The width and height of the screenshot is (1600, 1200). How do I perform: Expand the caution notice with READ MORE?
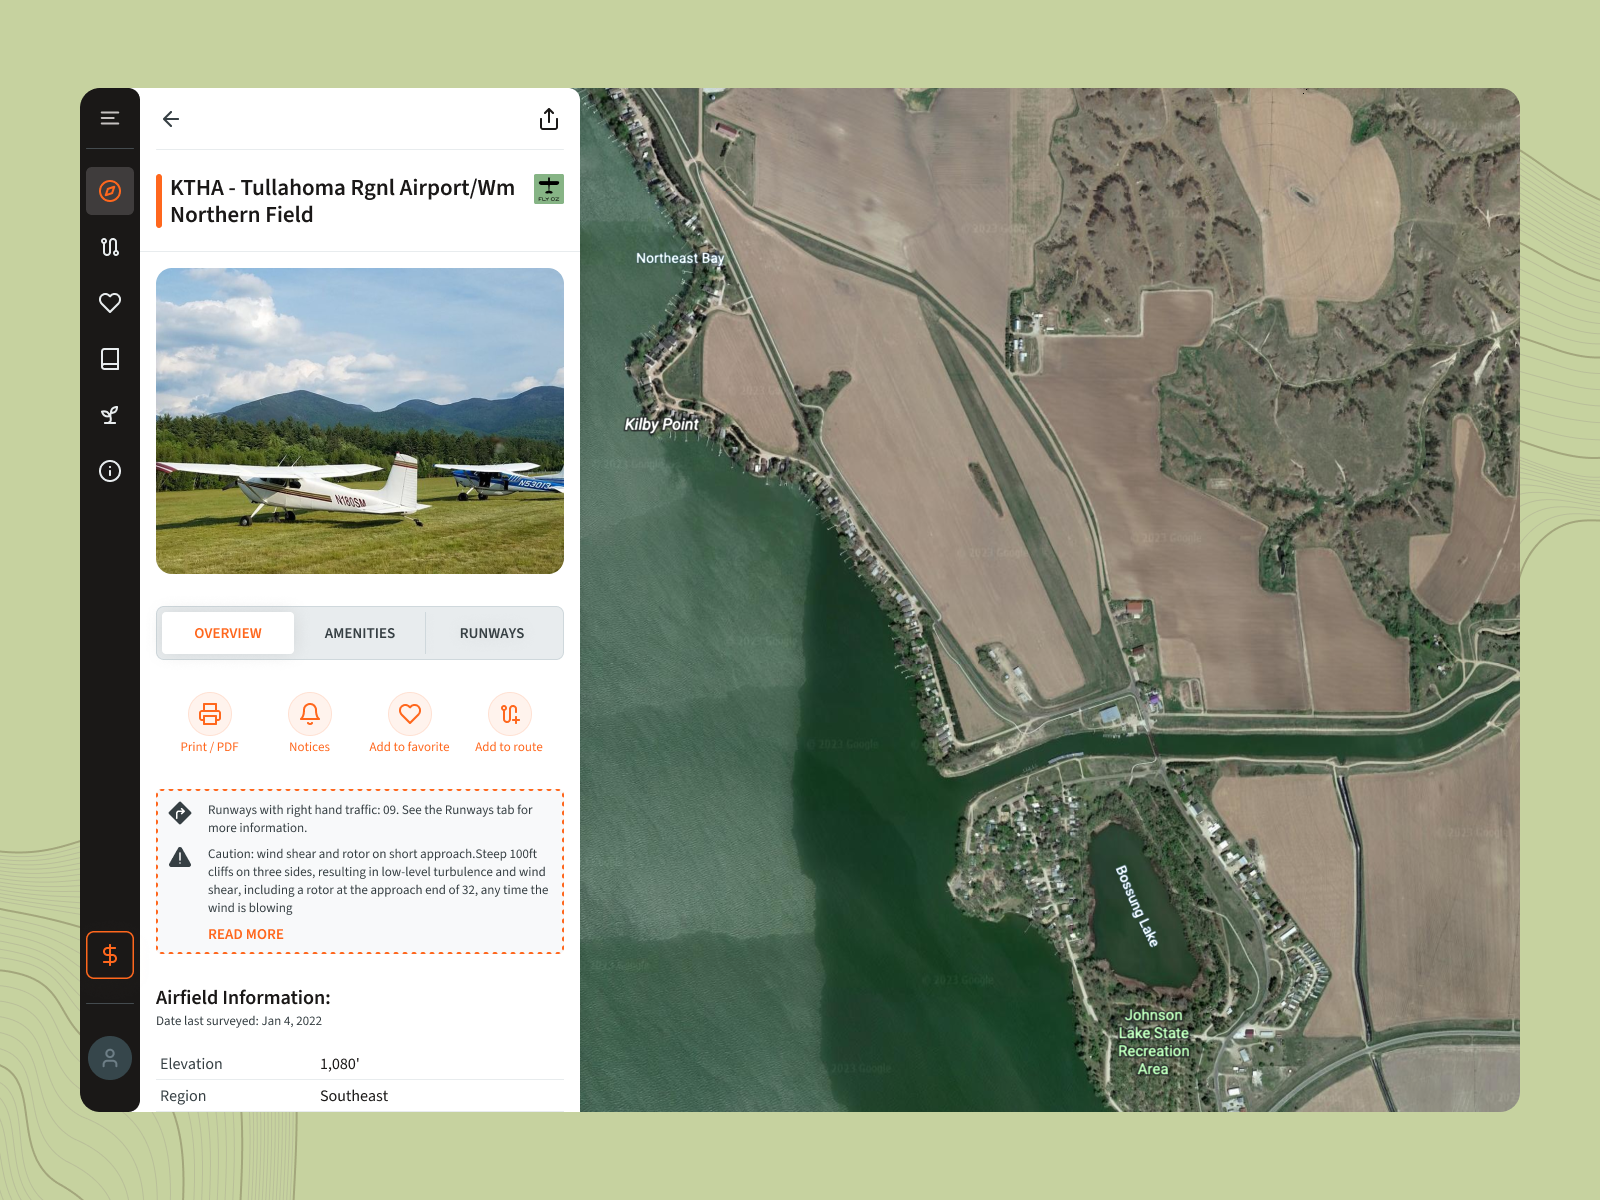click(x=245, y=933)
